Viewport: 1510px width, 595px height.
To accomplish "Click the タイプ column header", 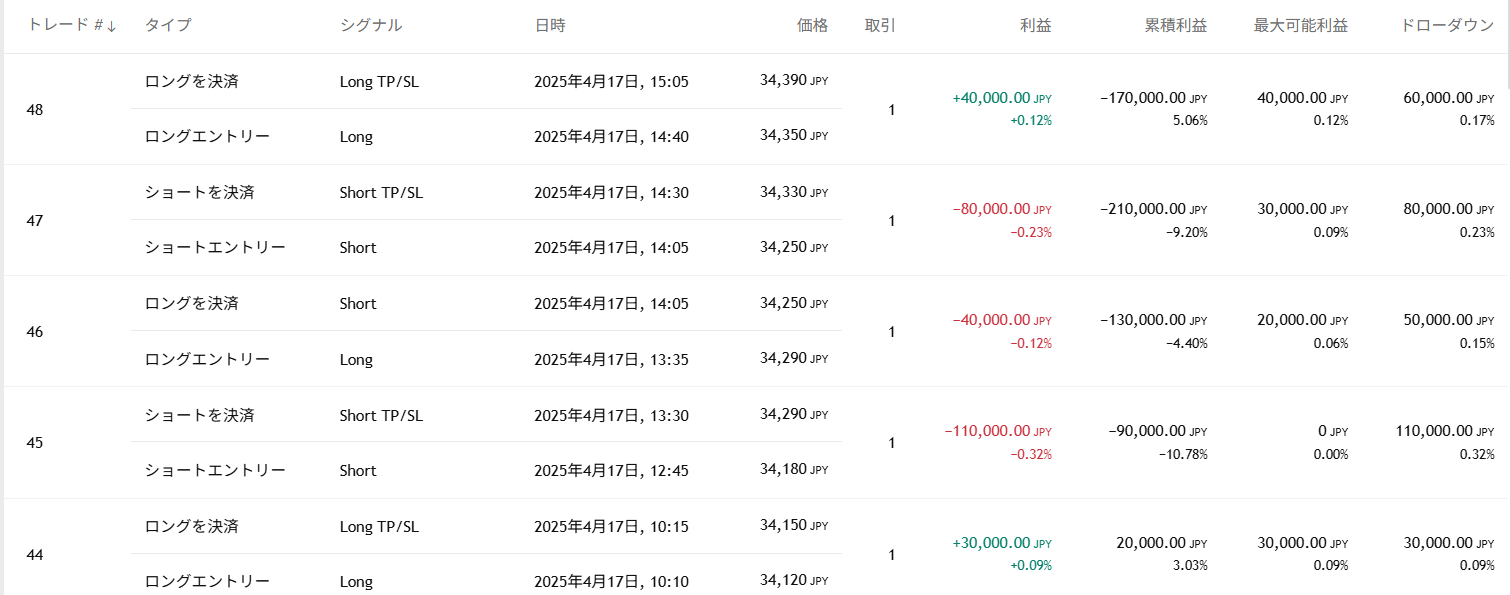I will click(x=167, y=26).
